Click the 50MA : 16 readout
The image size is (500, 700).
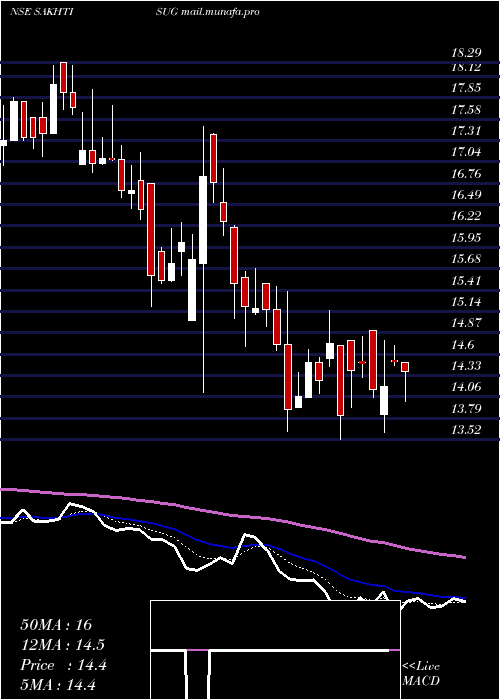[56, 625]
